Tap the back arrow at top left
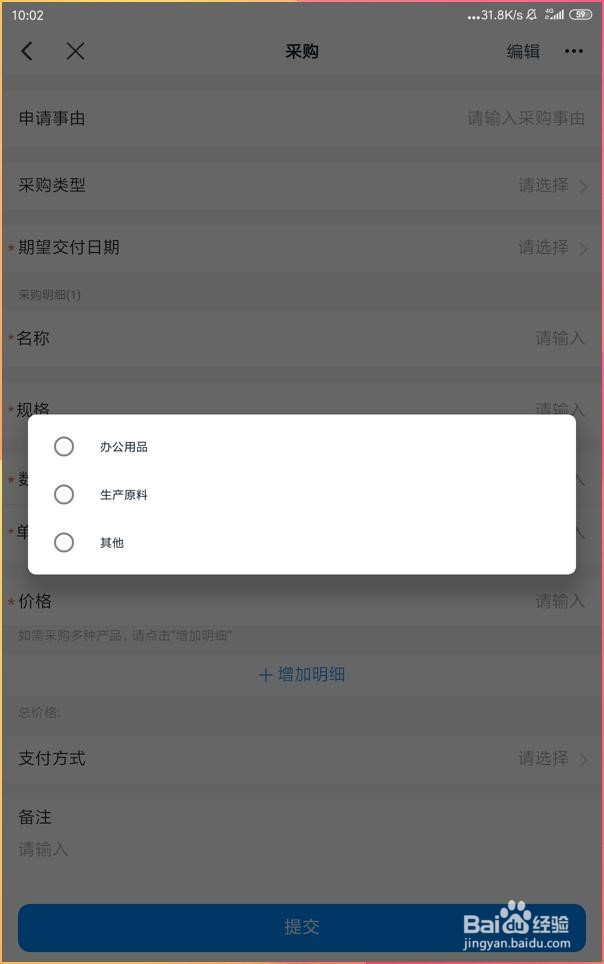 (26, 51)
